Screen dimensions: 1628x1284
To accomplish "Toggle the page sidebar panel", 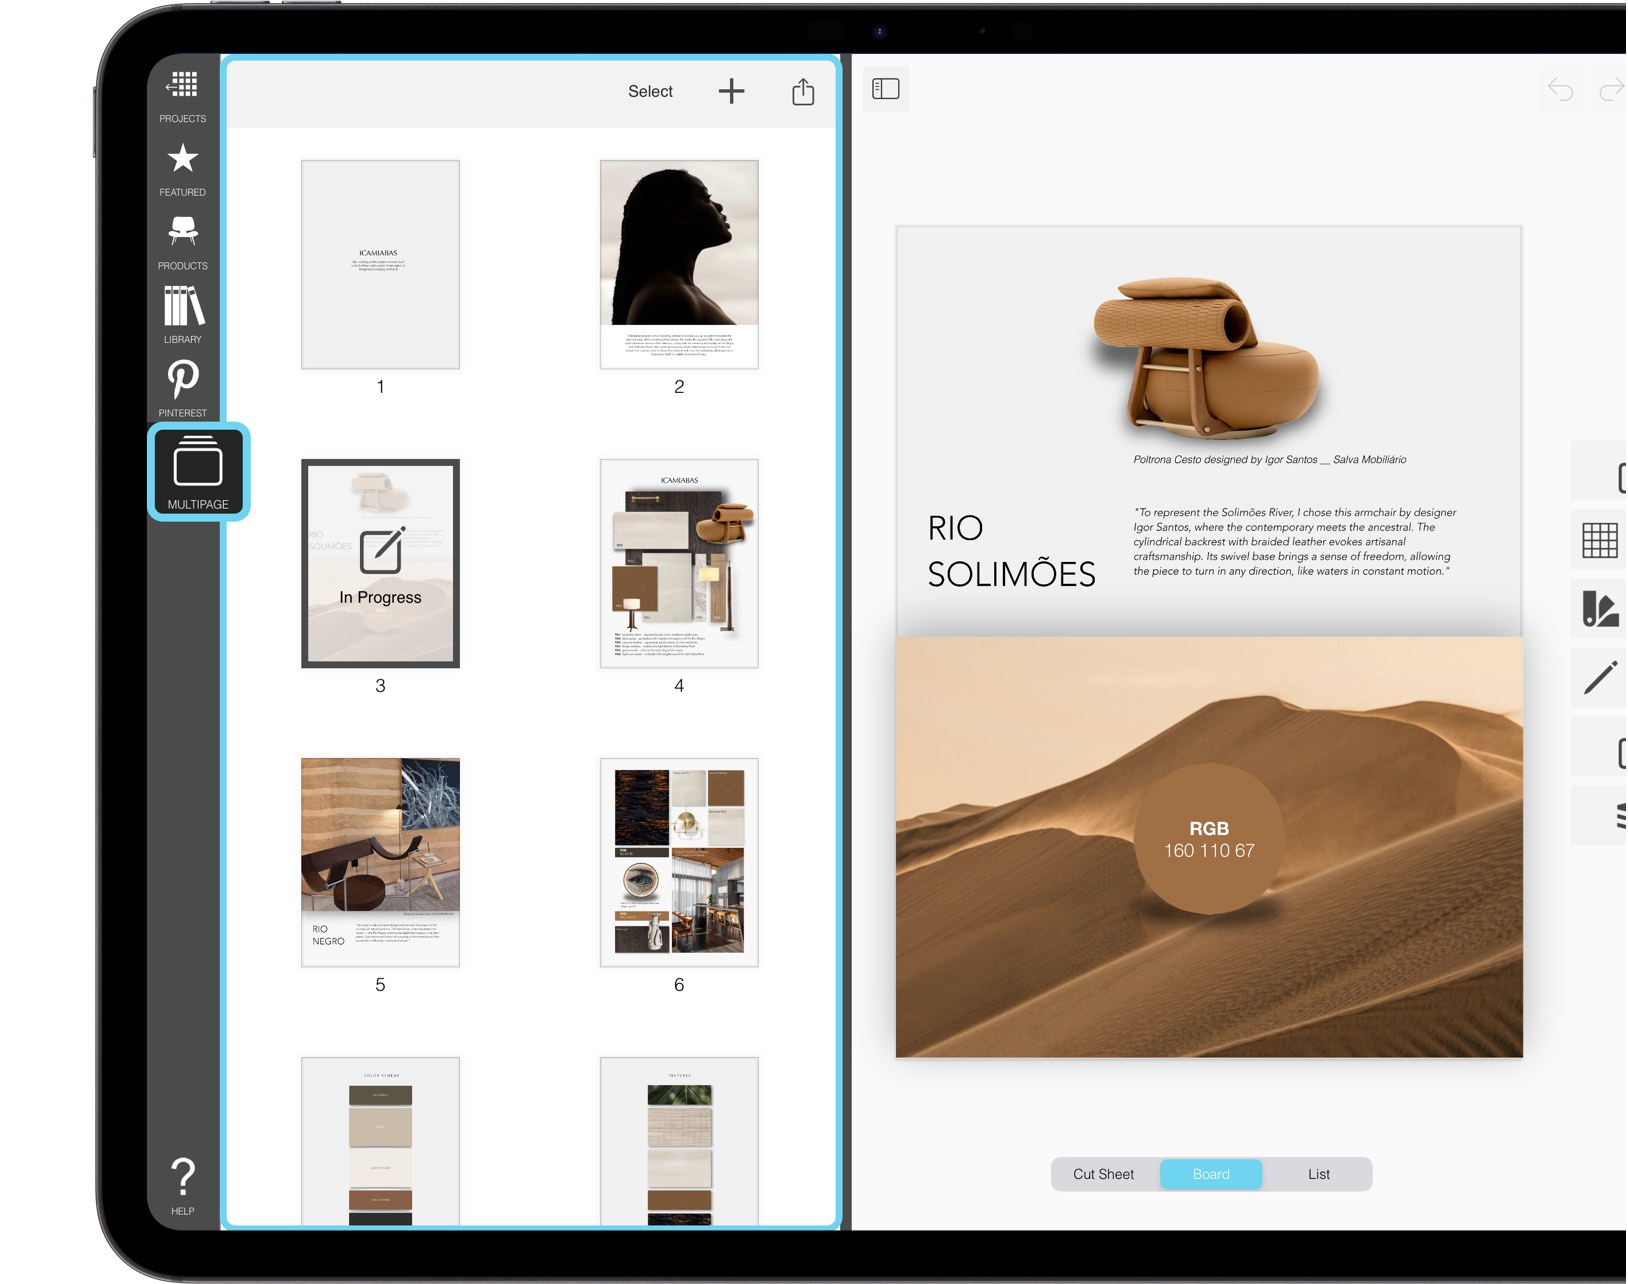I will tap(885, 88).
